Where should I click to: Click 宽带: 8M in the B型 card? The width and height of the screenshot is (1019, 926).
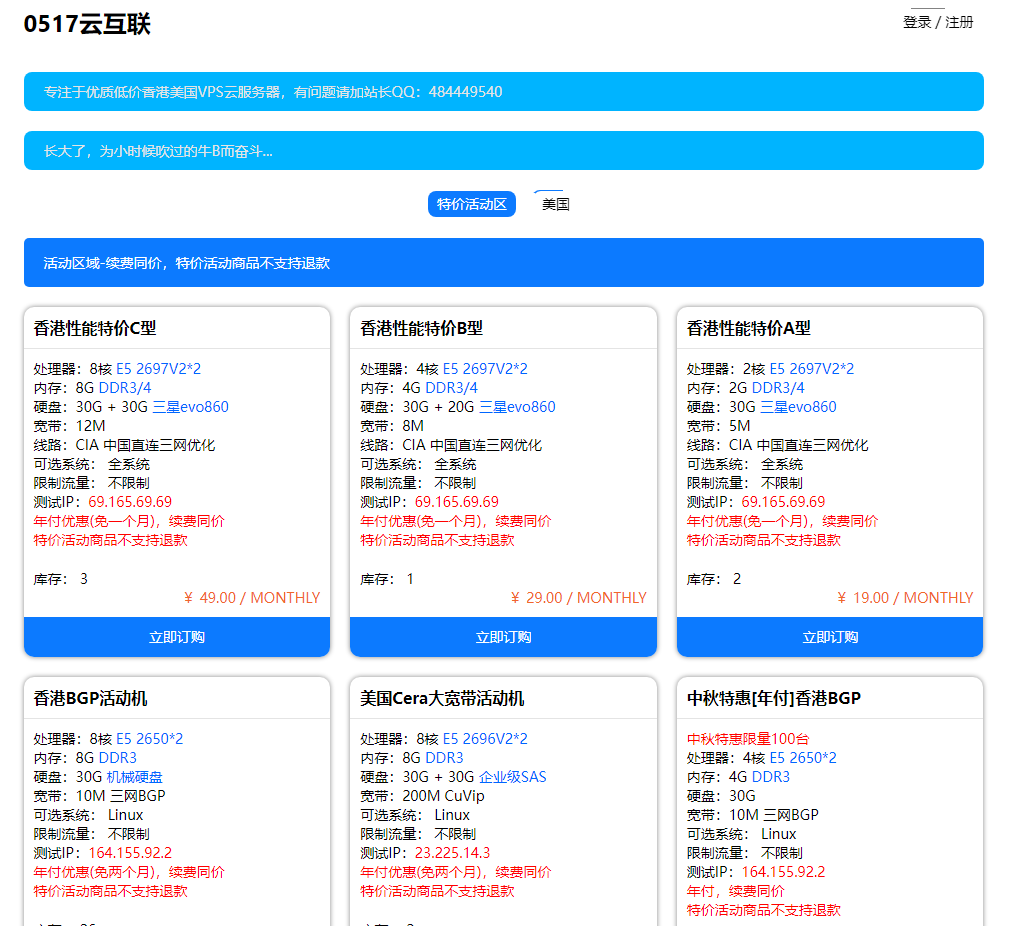tap(392, 426)
